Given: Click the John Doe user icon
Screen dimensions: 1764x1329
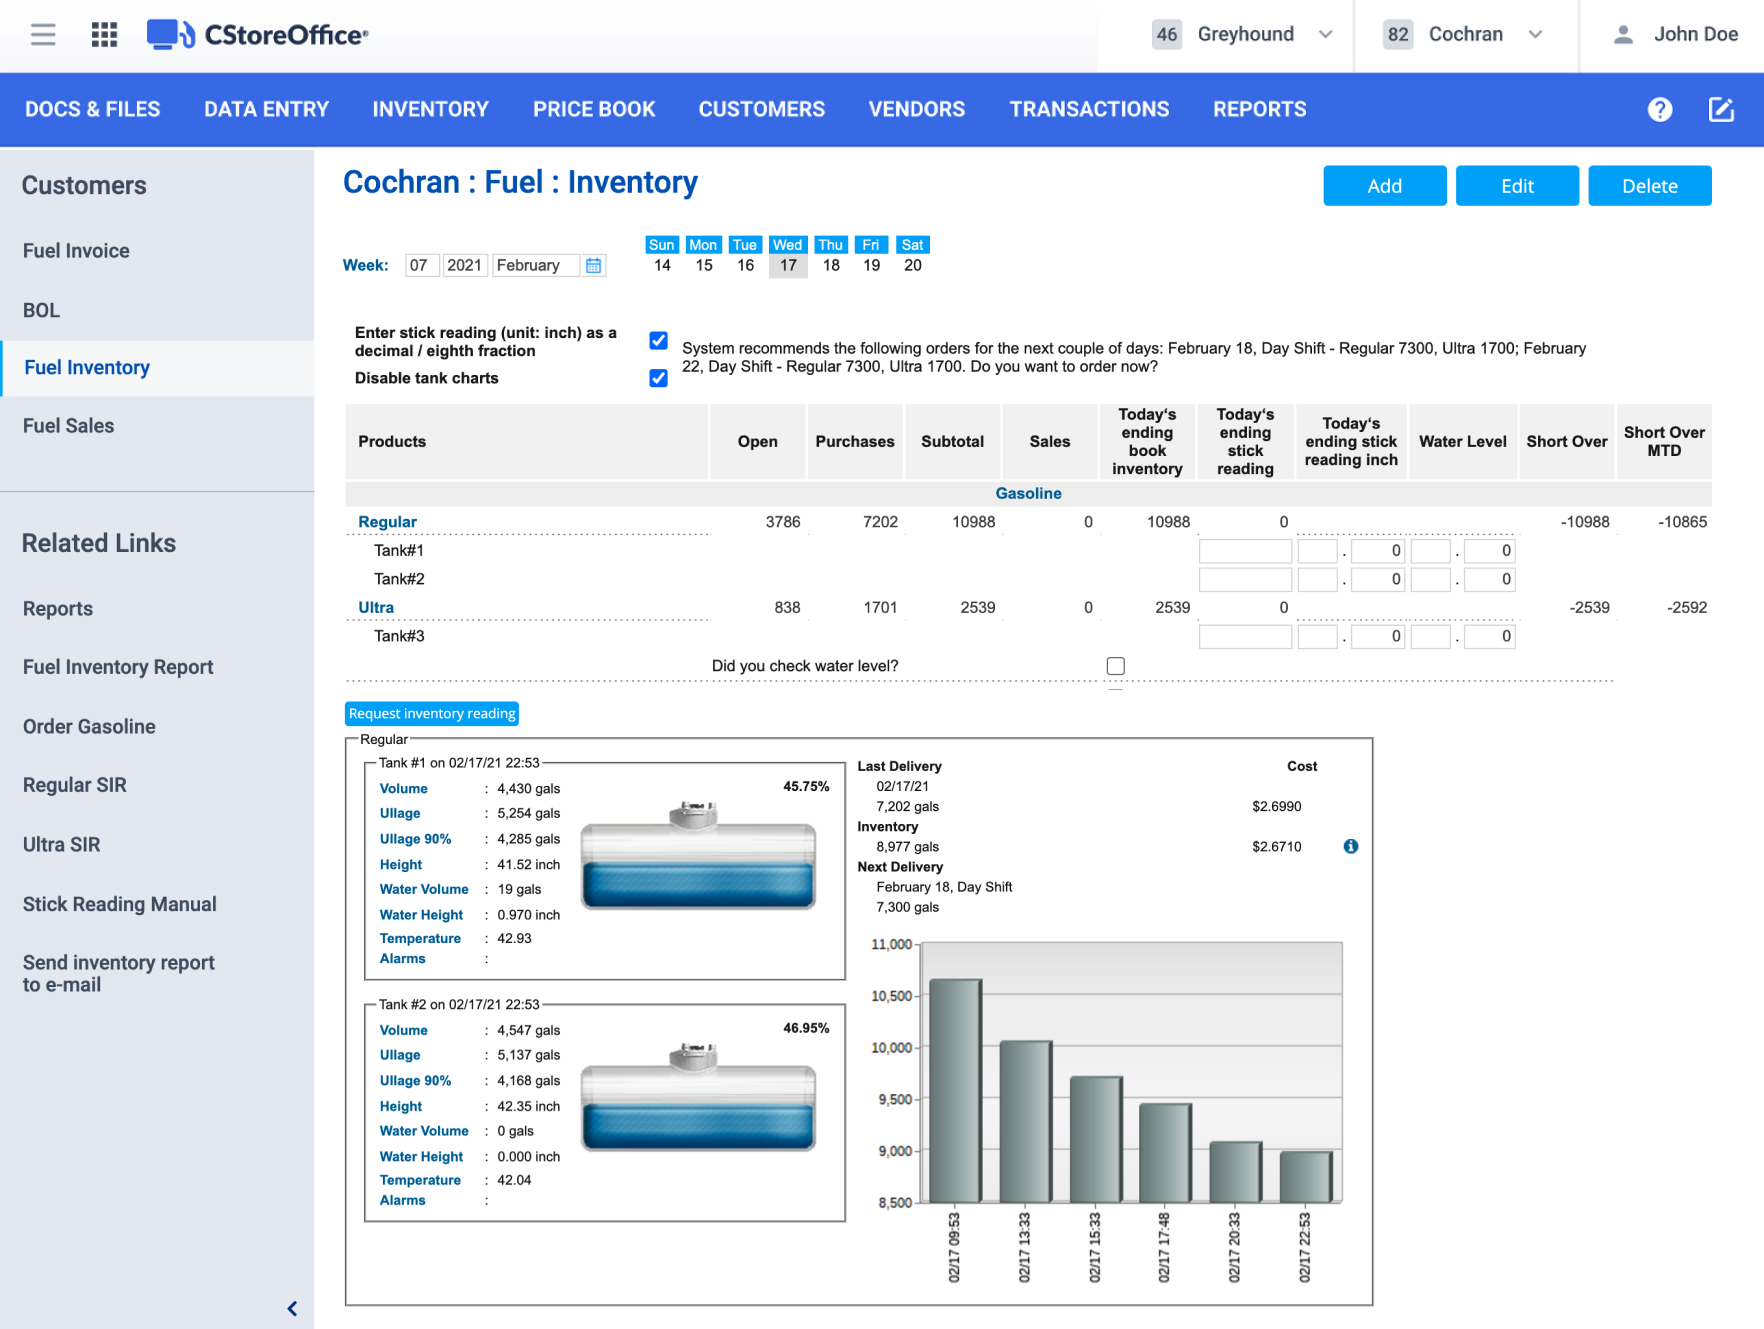Looking at the screenshot, I should click(1622, 34).
